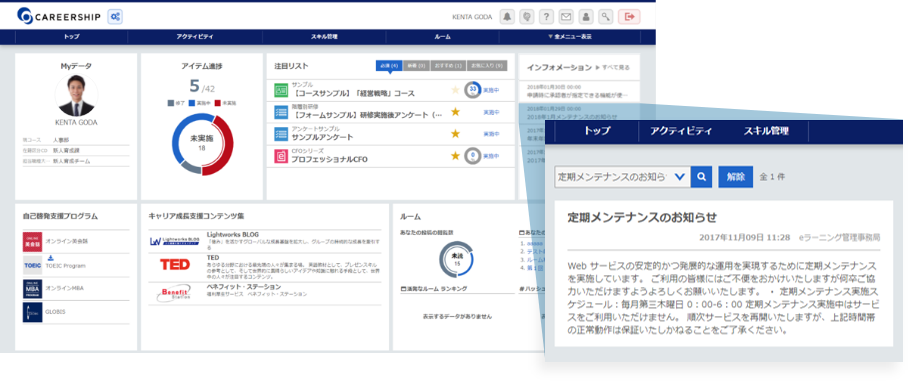Click the download icon above TOEIC Program
This screenshot has height=388, width=915.
click(50, 258)
